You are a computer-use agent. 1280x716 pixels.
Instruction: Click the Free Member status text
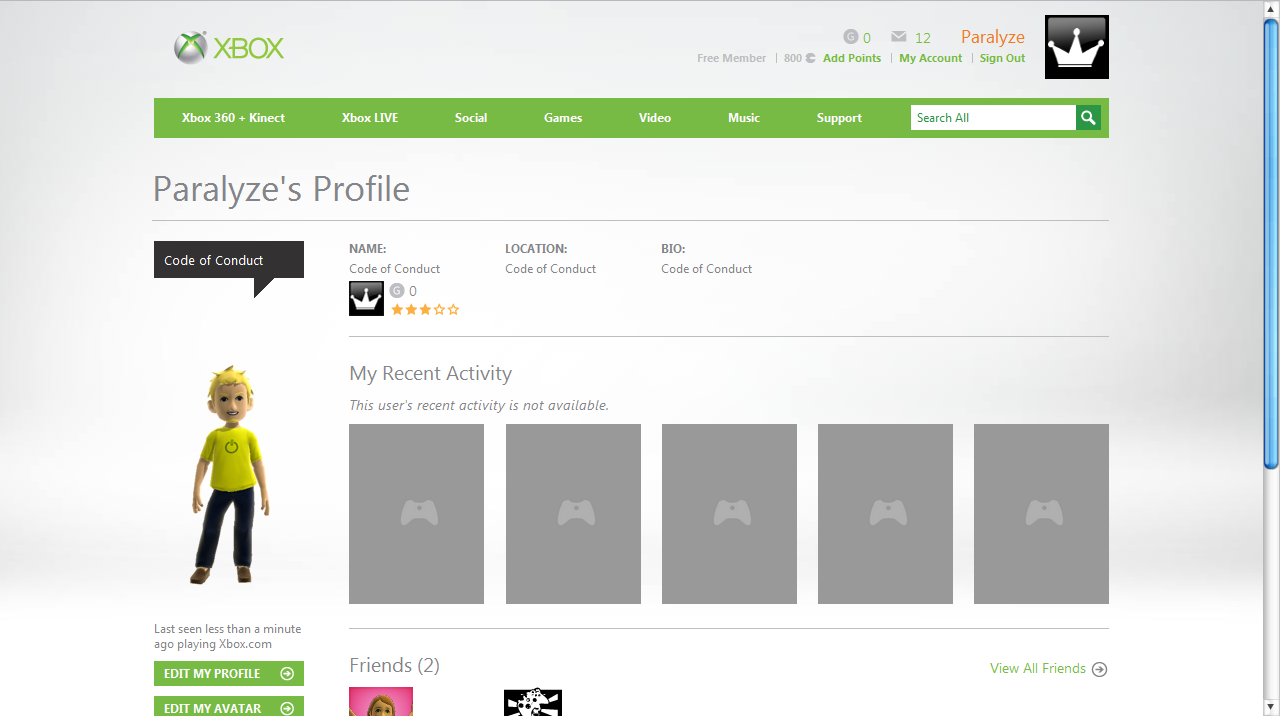coord(732,58)
